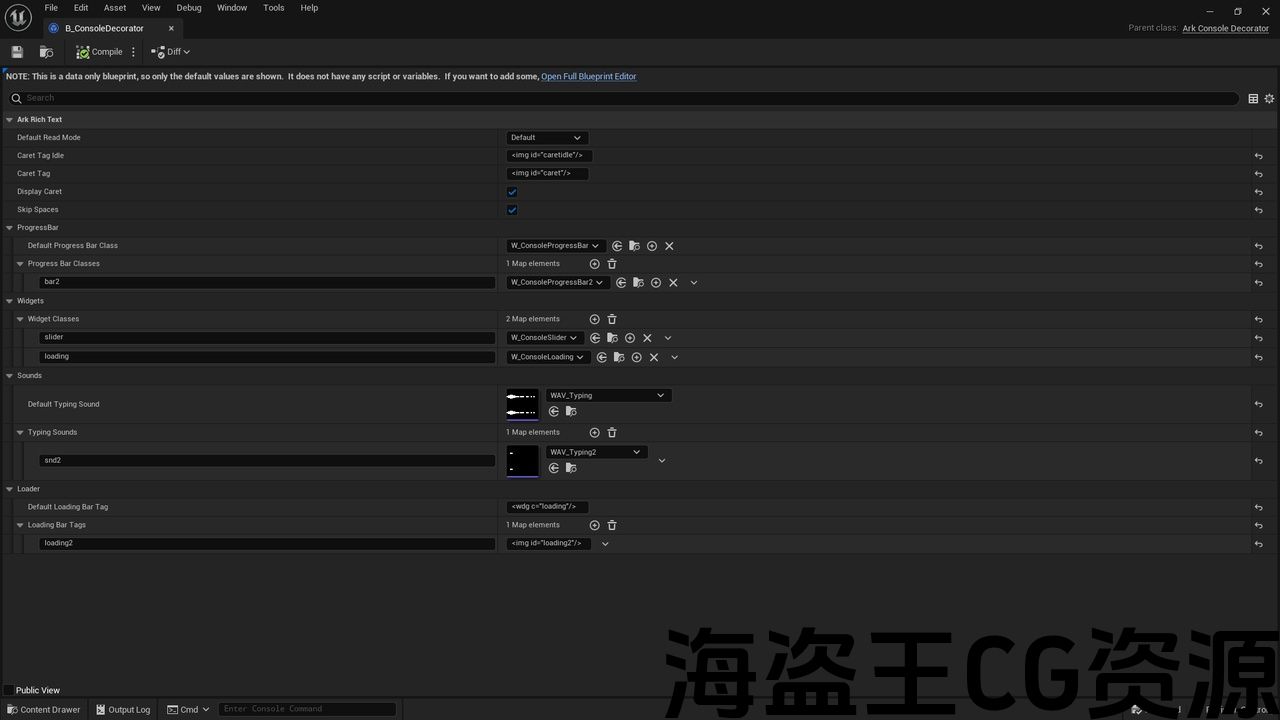Open the Default Read Mode dropdown

(x=547, y=138)
